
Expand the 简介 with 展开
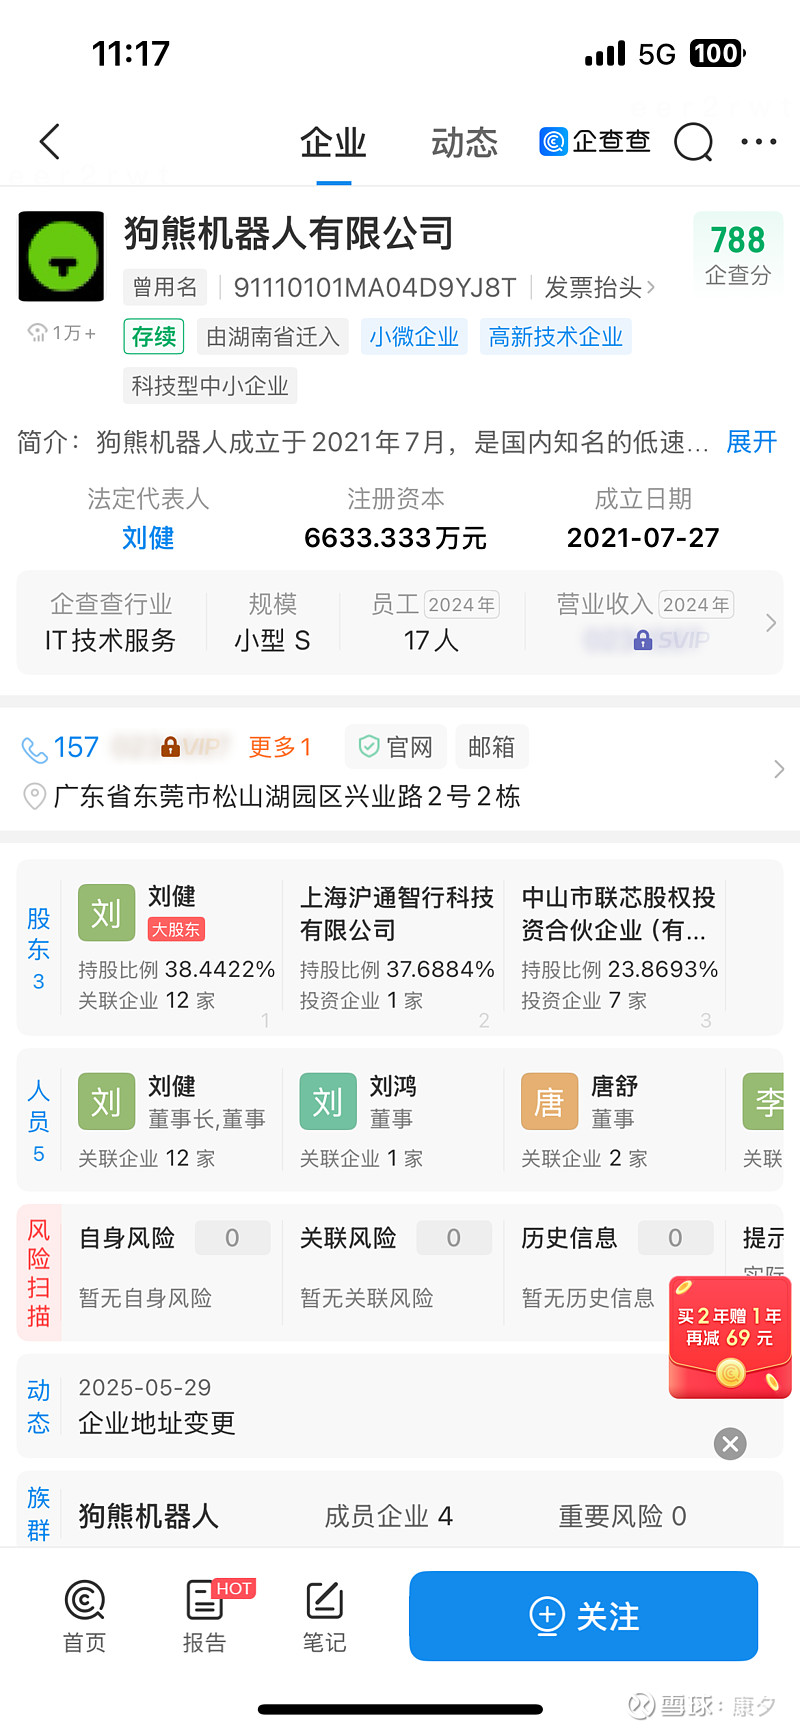click(751, 442)
